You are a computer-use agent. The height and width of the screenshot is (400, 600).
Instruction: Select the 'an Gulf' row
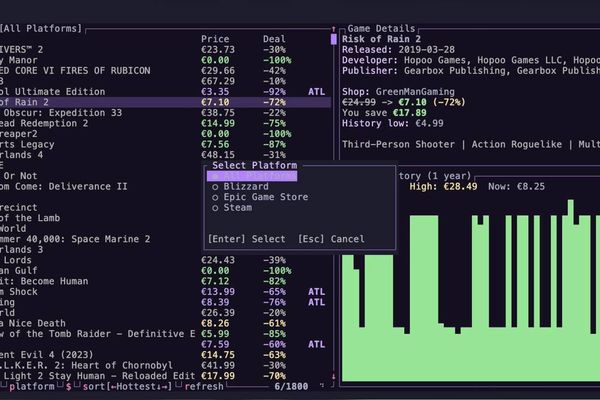click(165, 271)
